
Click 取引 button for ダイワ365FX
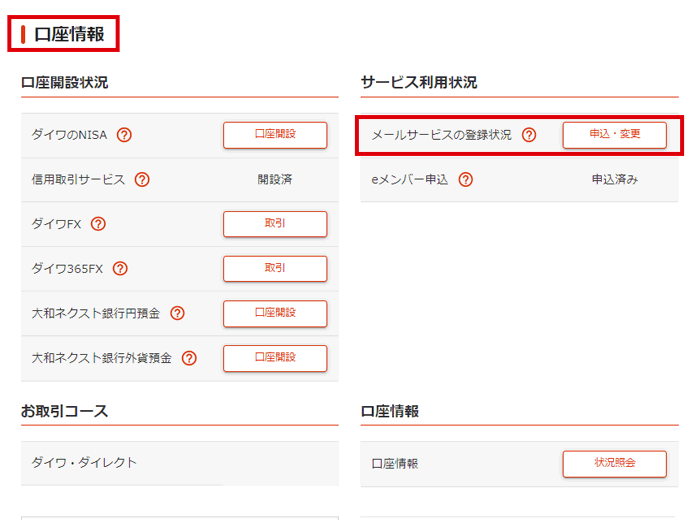pos(275,268)
